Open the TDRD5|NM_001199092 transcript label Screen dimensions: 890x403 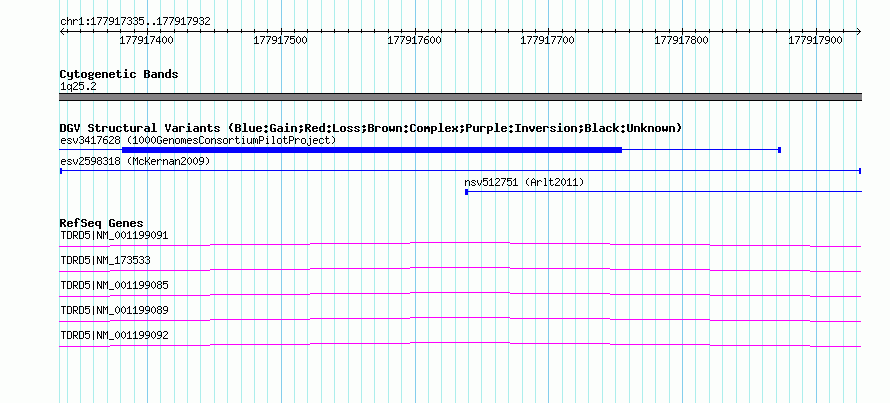tap(114, 335)
